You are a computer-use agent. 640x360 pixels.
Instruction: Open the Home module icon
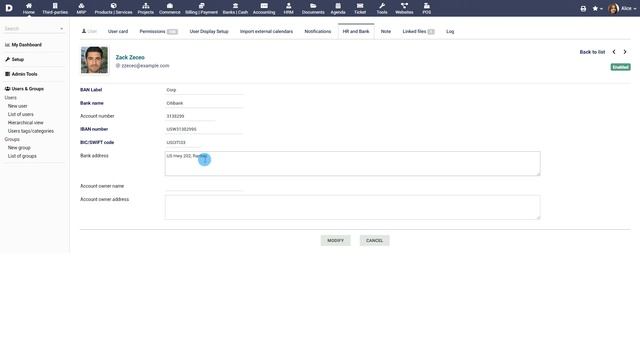click(x=29, y=8)
